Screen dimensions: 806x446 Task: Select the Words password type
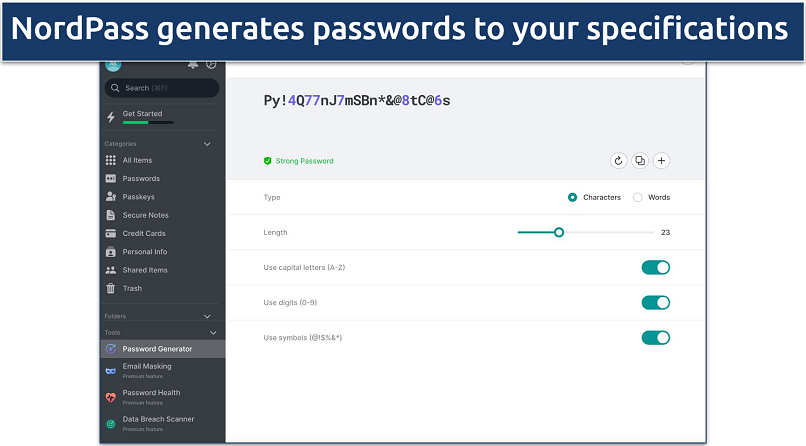pyautogui.click(x=638, y=197)
